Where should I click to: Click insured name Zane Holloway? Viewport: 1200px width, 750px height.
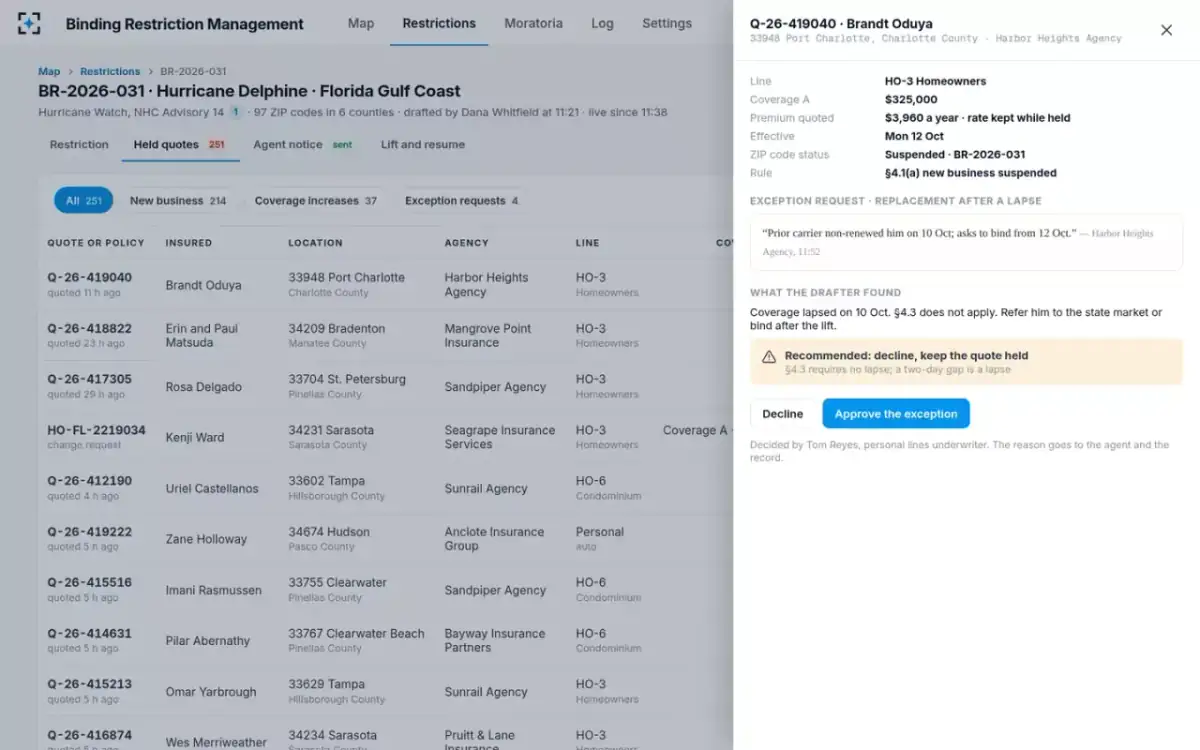click(206, 539)
